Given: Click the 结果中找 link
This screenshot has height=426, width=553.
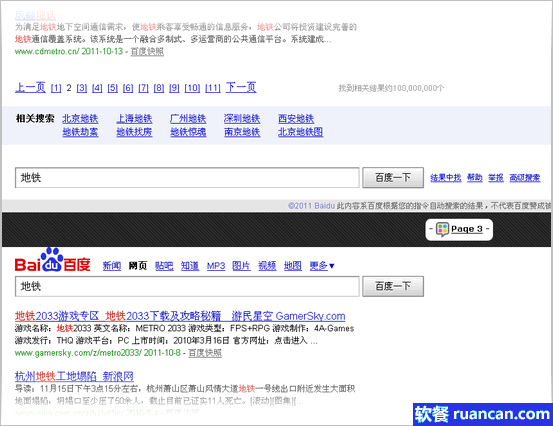Looking at the screenshot, I should [x=445, y=178].
